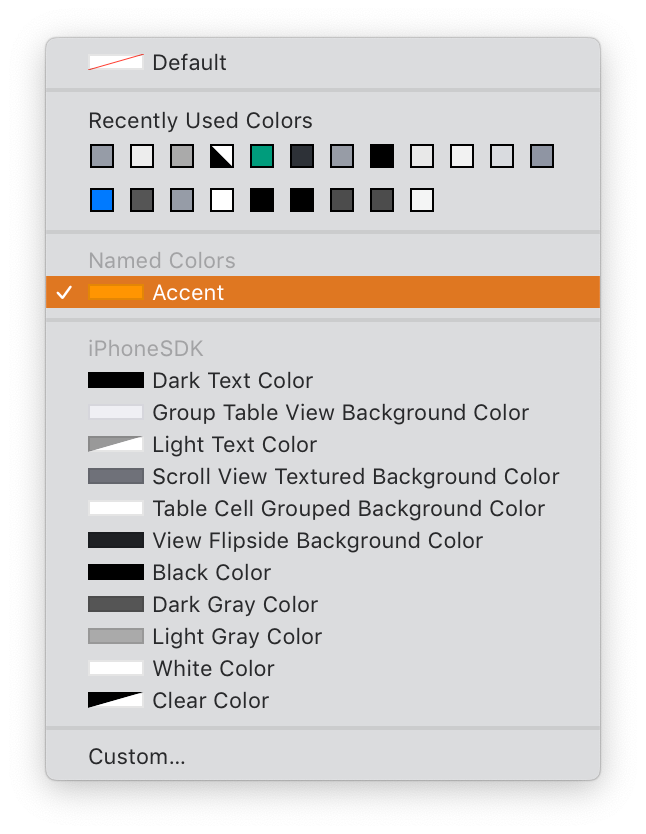Click the Light Text Color swatch
Viewport: 646px width, 834px height.
[x=117, y=444]
